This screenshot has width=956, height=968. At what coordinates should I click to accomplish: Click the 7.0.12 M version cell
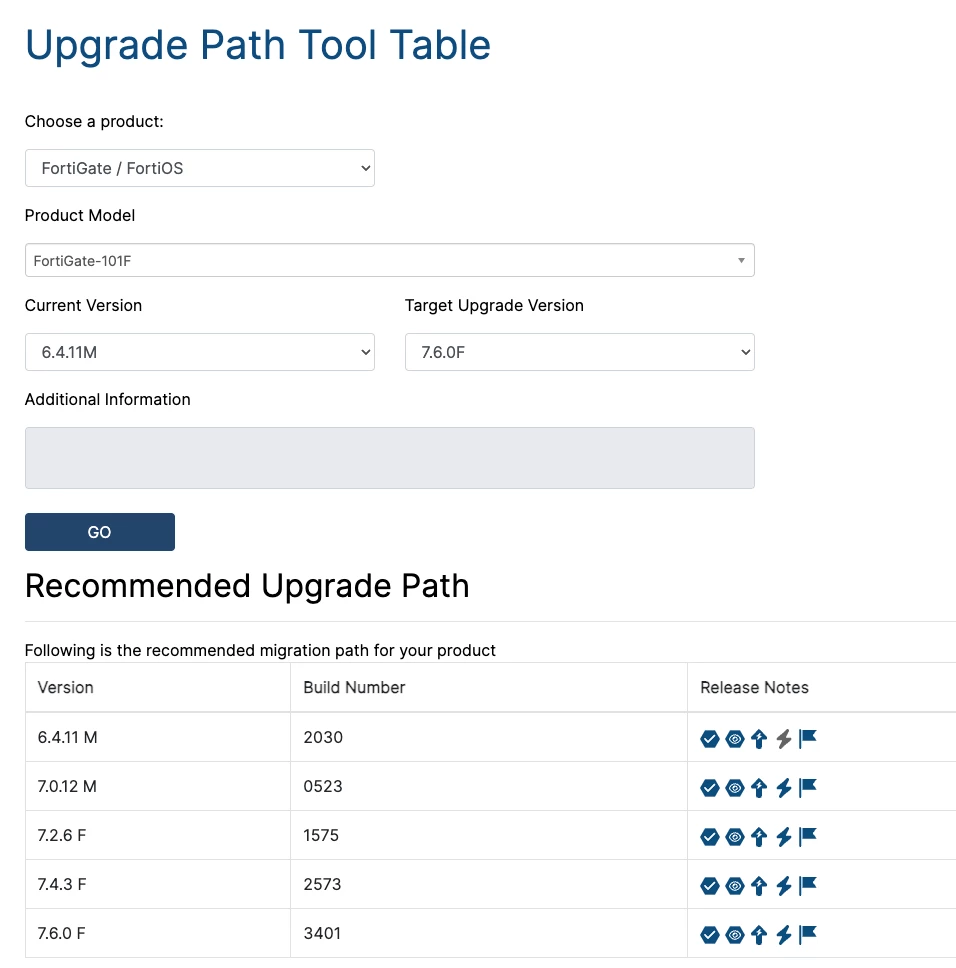point(158,786)
